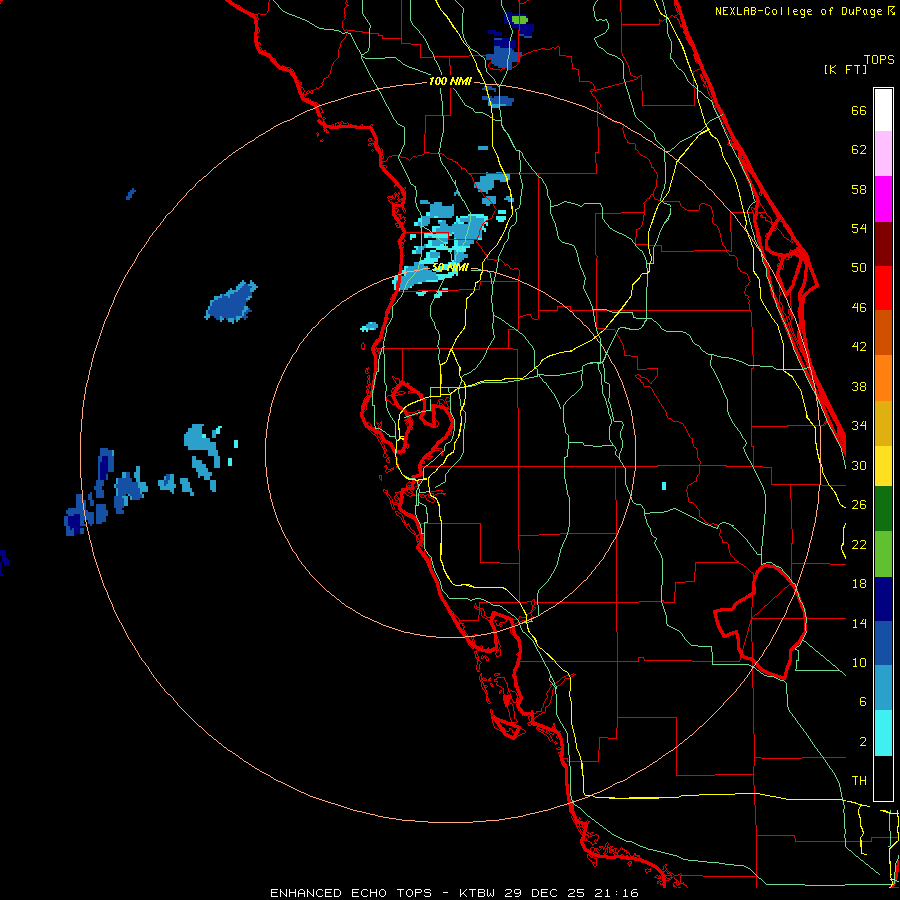The width and height of the screenshot is (900, 900).
Task: Click the "TOPS" legend title
Action: [879, 60]
